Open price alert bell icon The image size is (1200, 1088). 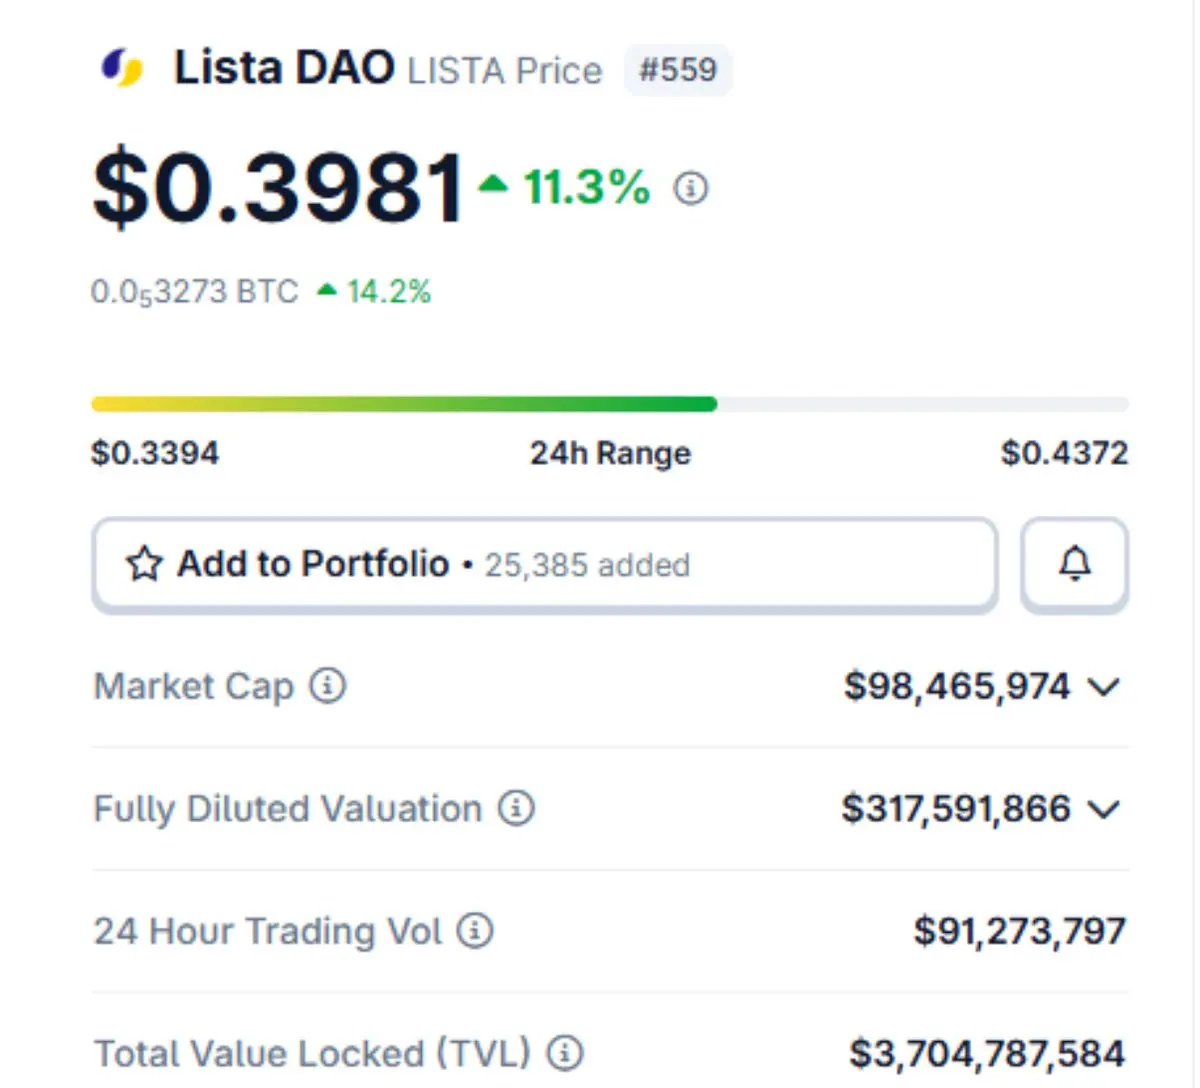click(1074, 564)
